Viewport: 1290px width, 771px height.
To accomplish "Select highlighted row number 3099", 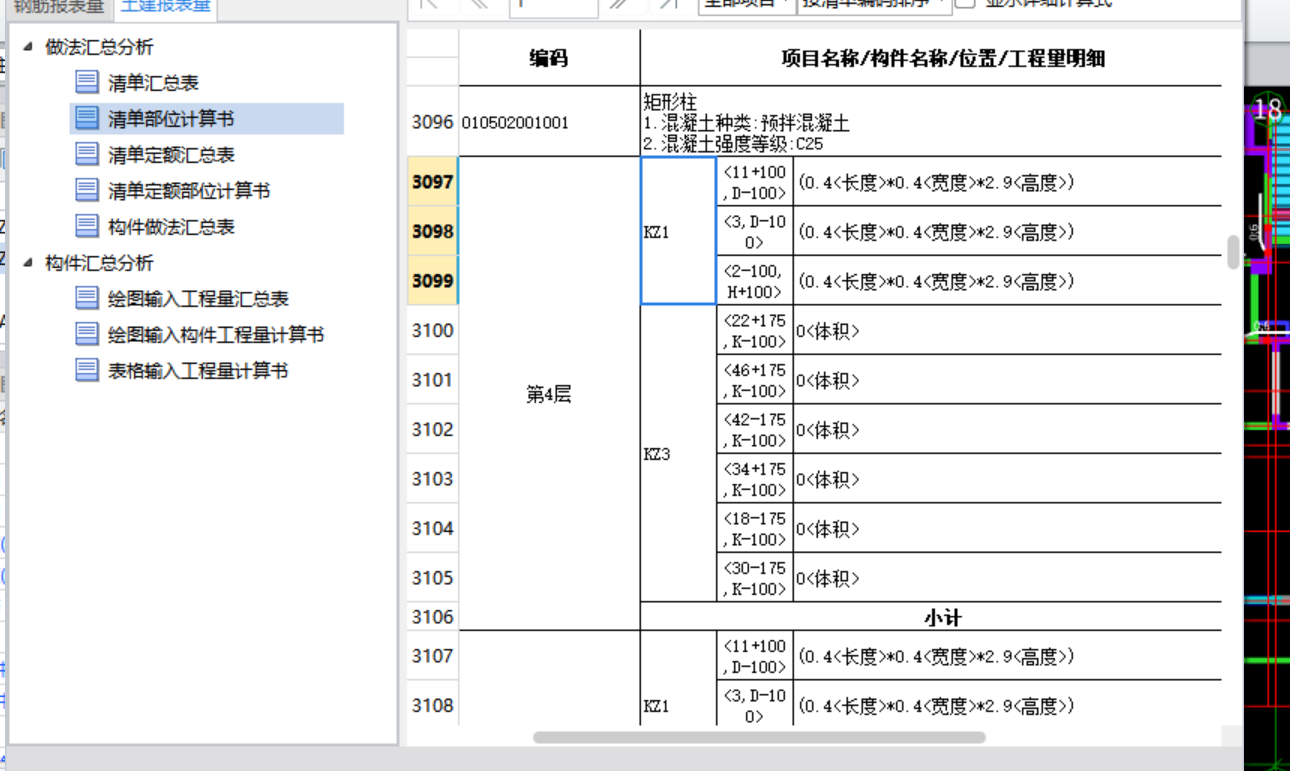I will click(433, 280).
